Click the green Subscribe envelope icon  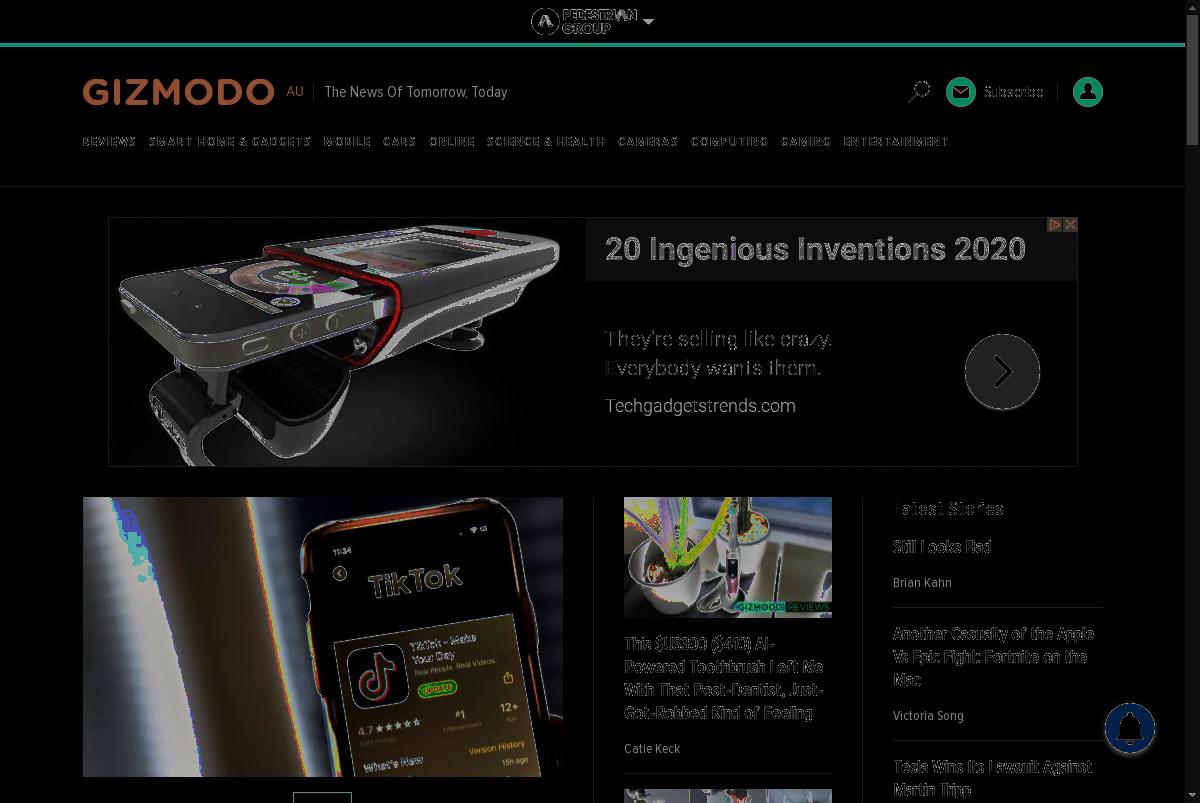(961, 92)
